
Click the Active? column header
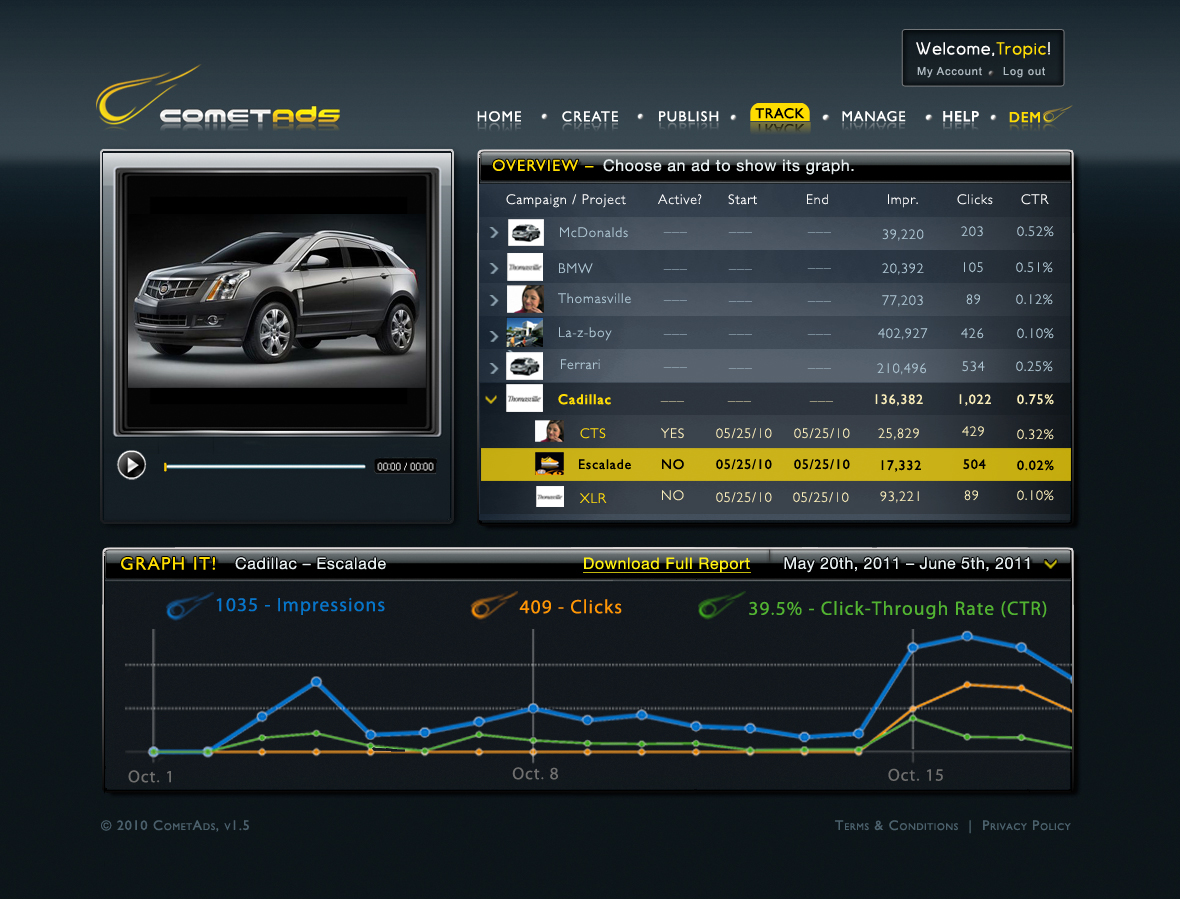(680, 199)
